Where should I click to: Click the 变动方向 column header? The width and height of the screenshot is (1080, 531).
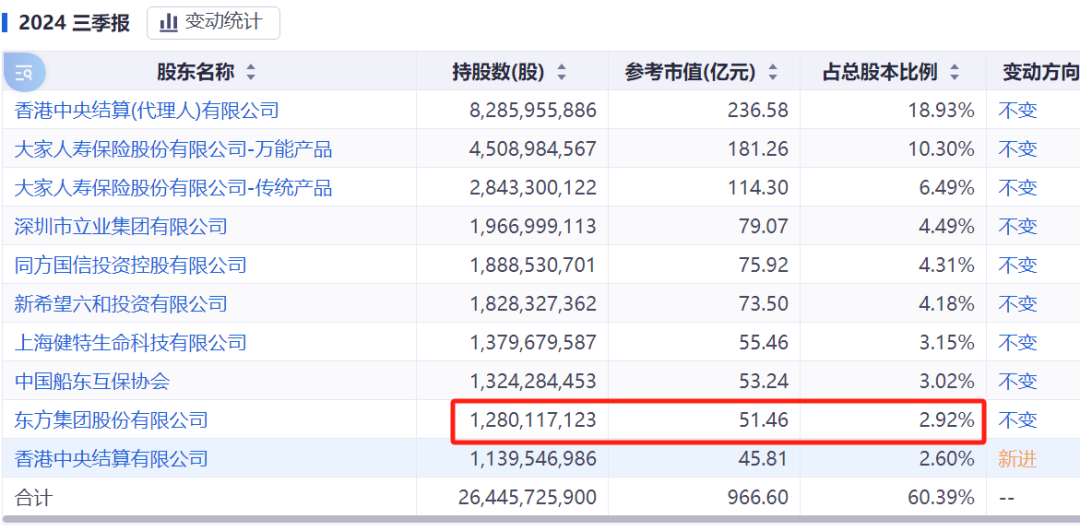[x=1040, y=72]
